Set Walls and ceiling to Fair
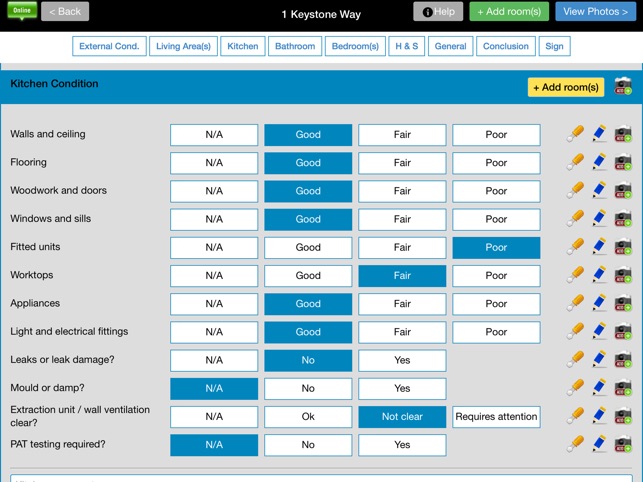The height and width of the screenshot is (482, 643). coord(402,135)
